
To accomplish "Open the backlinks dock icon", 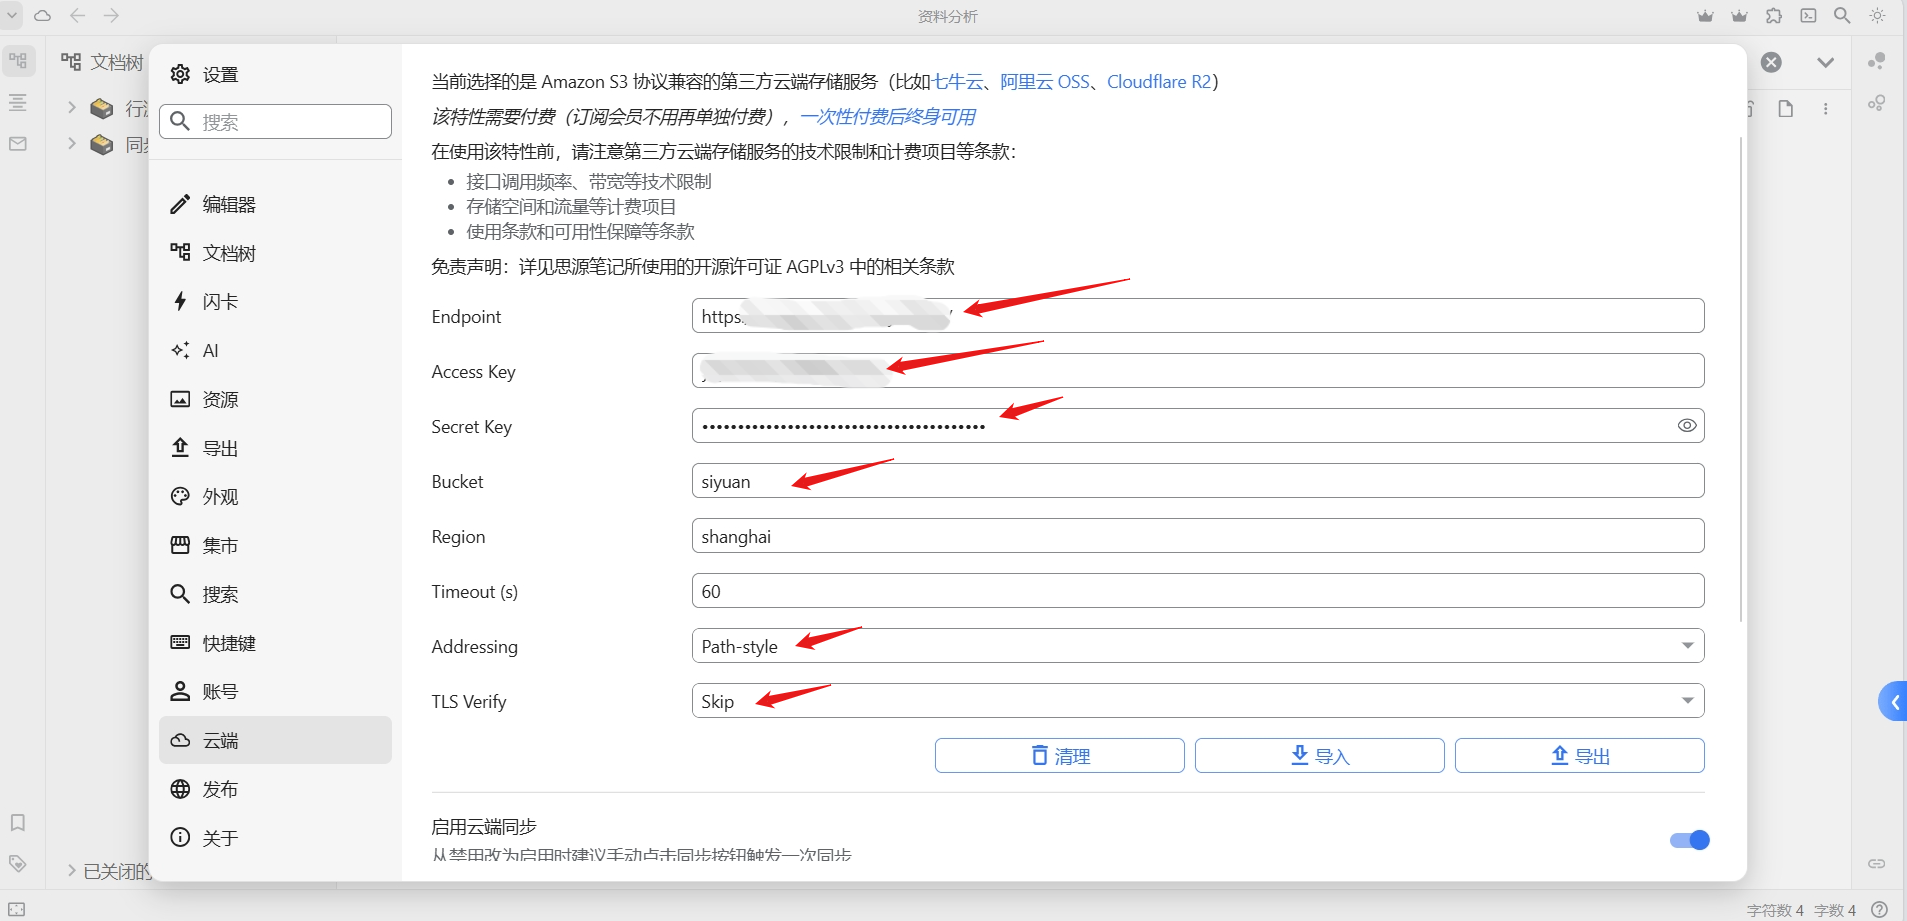I will pos(1877,864).
